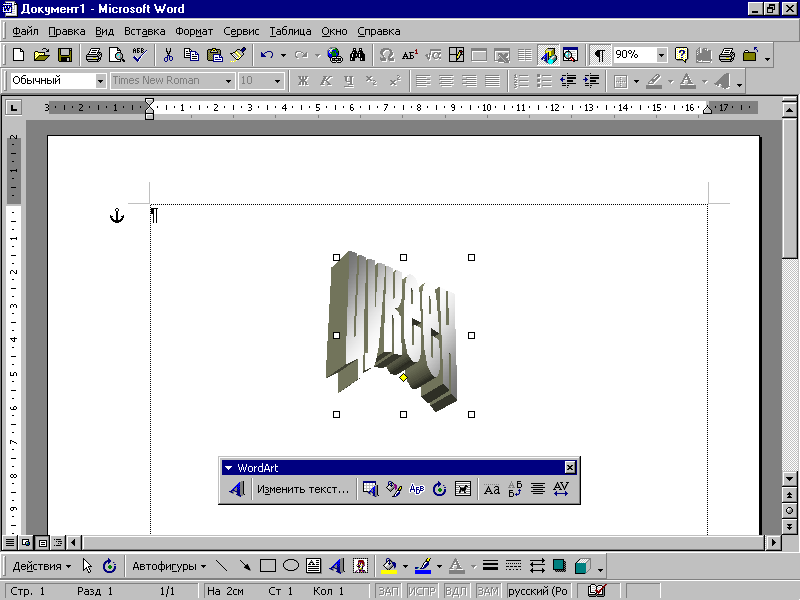Open the Действия drawing menu

41,566
